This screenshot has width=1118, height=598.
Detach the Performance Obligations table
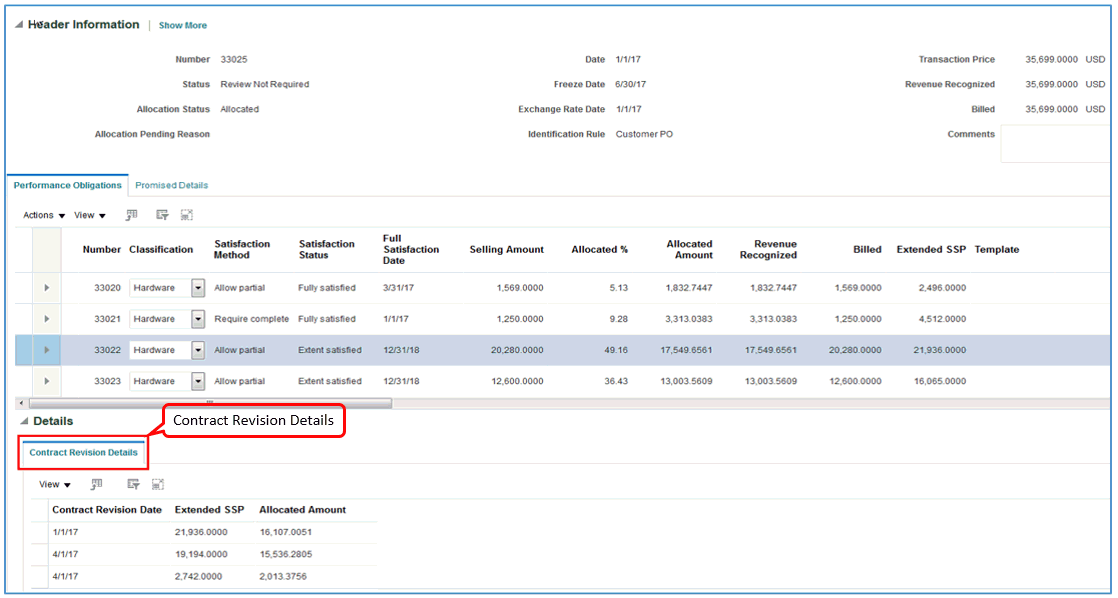coord(187,214)
